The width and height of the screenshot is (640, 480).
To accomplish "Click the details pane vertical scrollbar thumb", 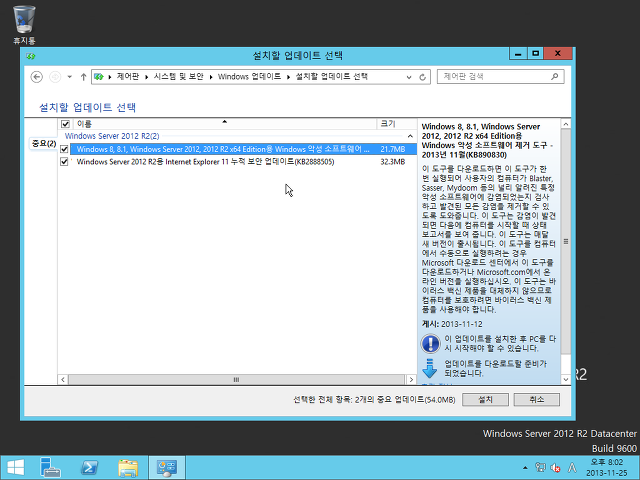I will pyautogui.click(x=566, y=242).
